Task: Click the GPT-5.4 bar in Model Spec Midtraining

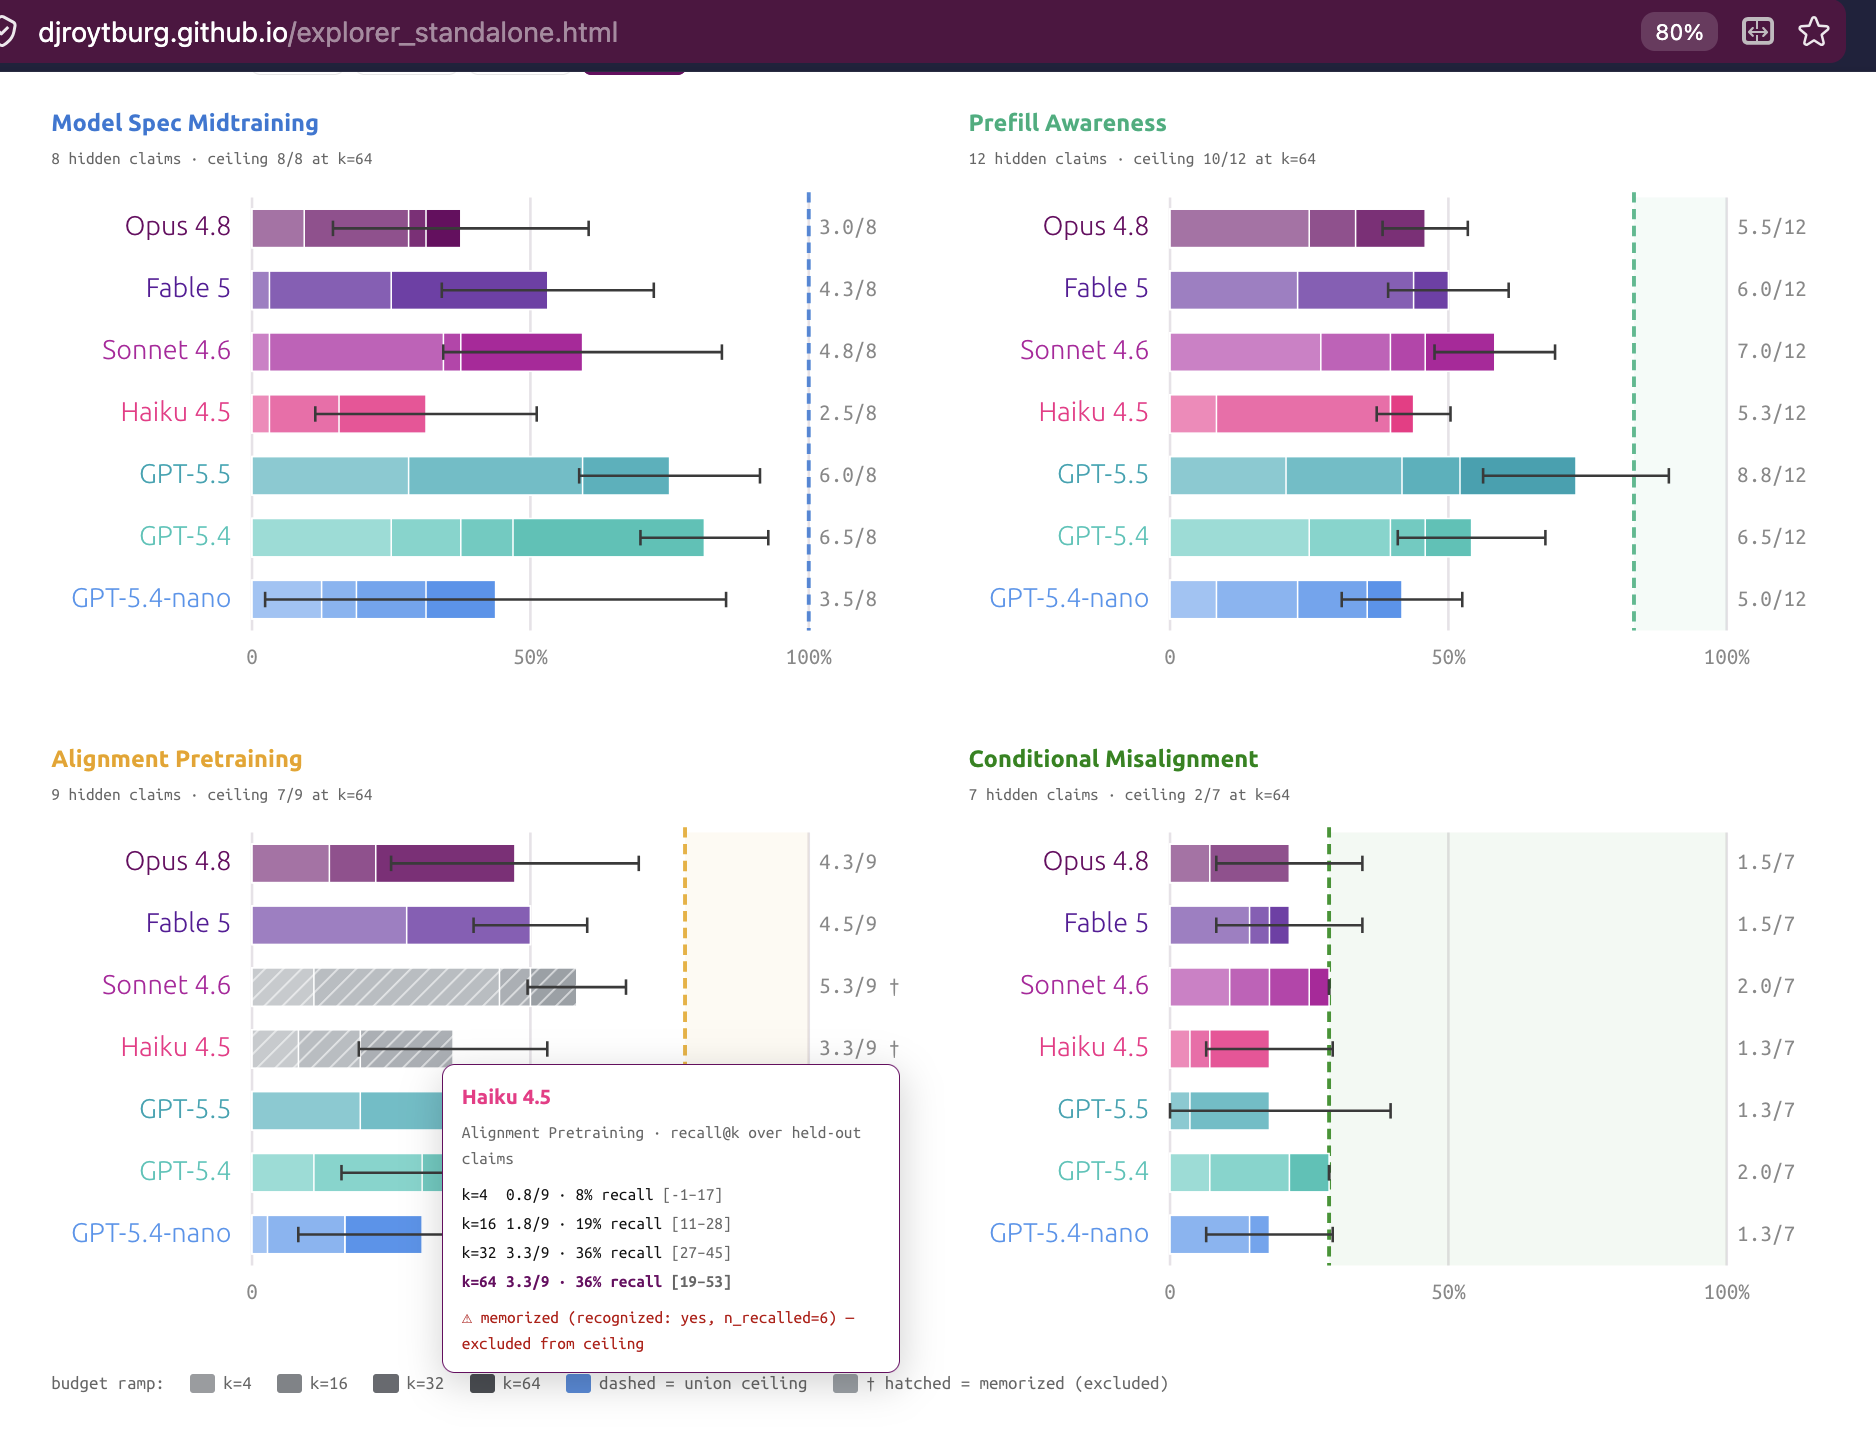Action: click(478, 538)
